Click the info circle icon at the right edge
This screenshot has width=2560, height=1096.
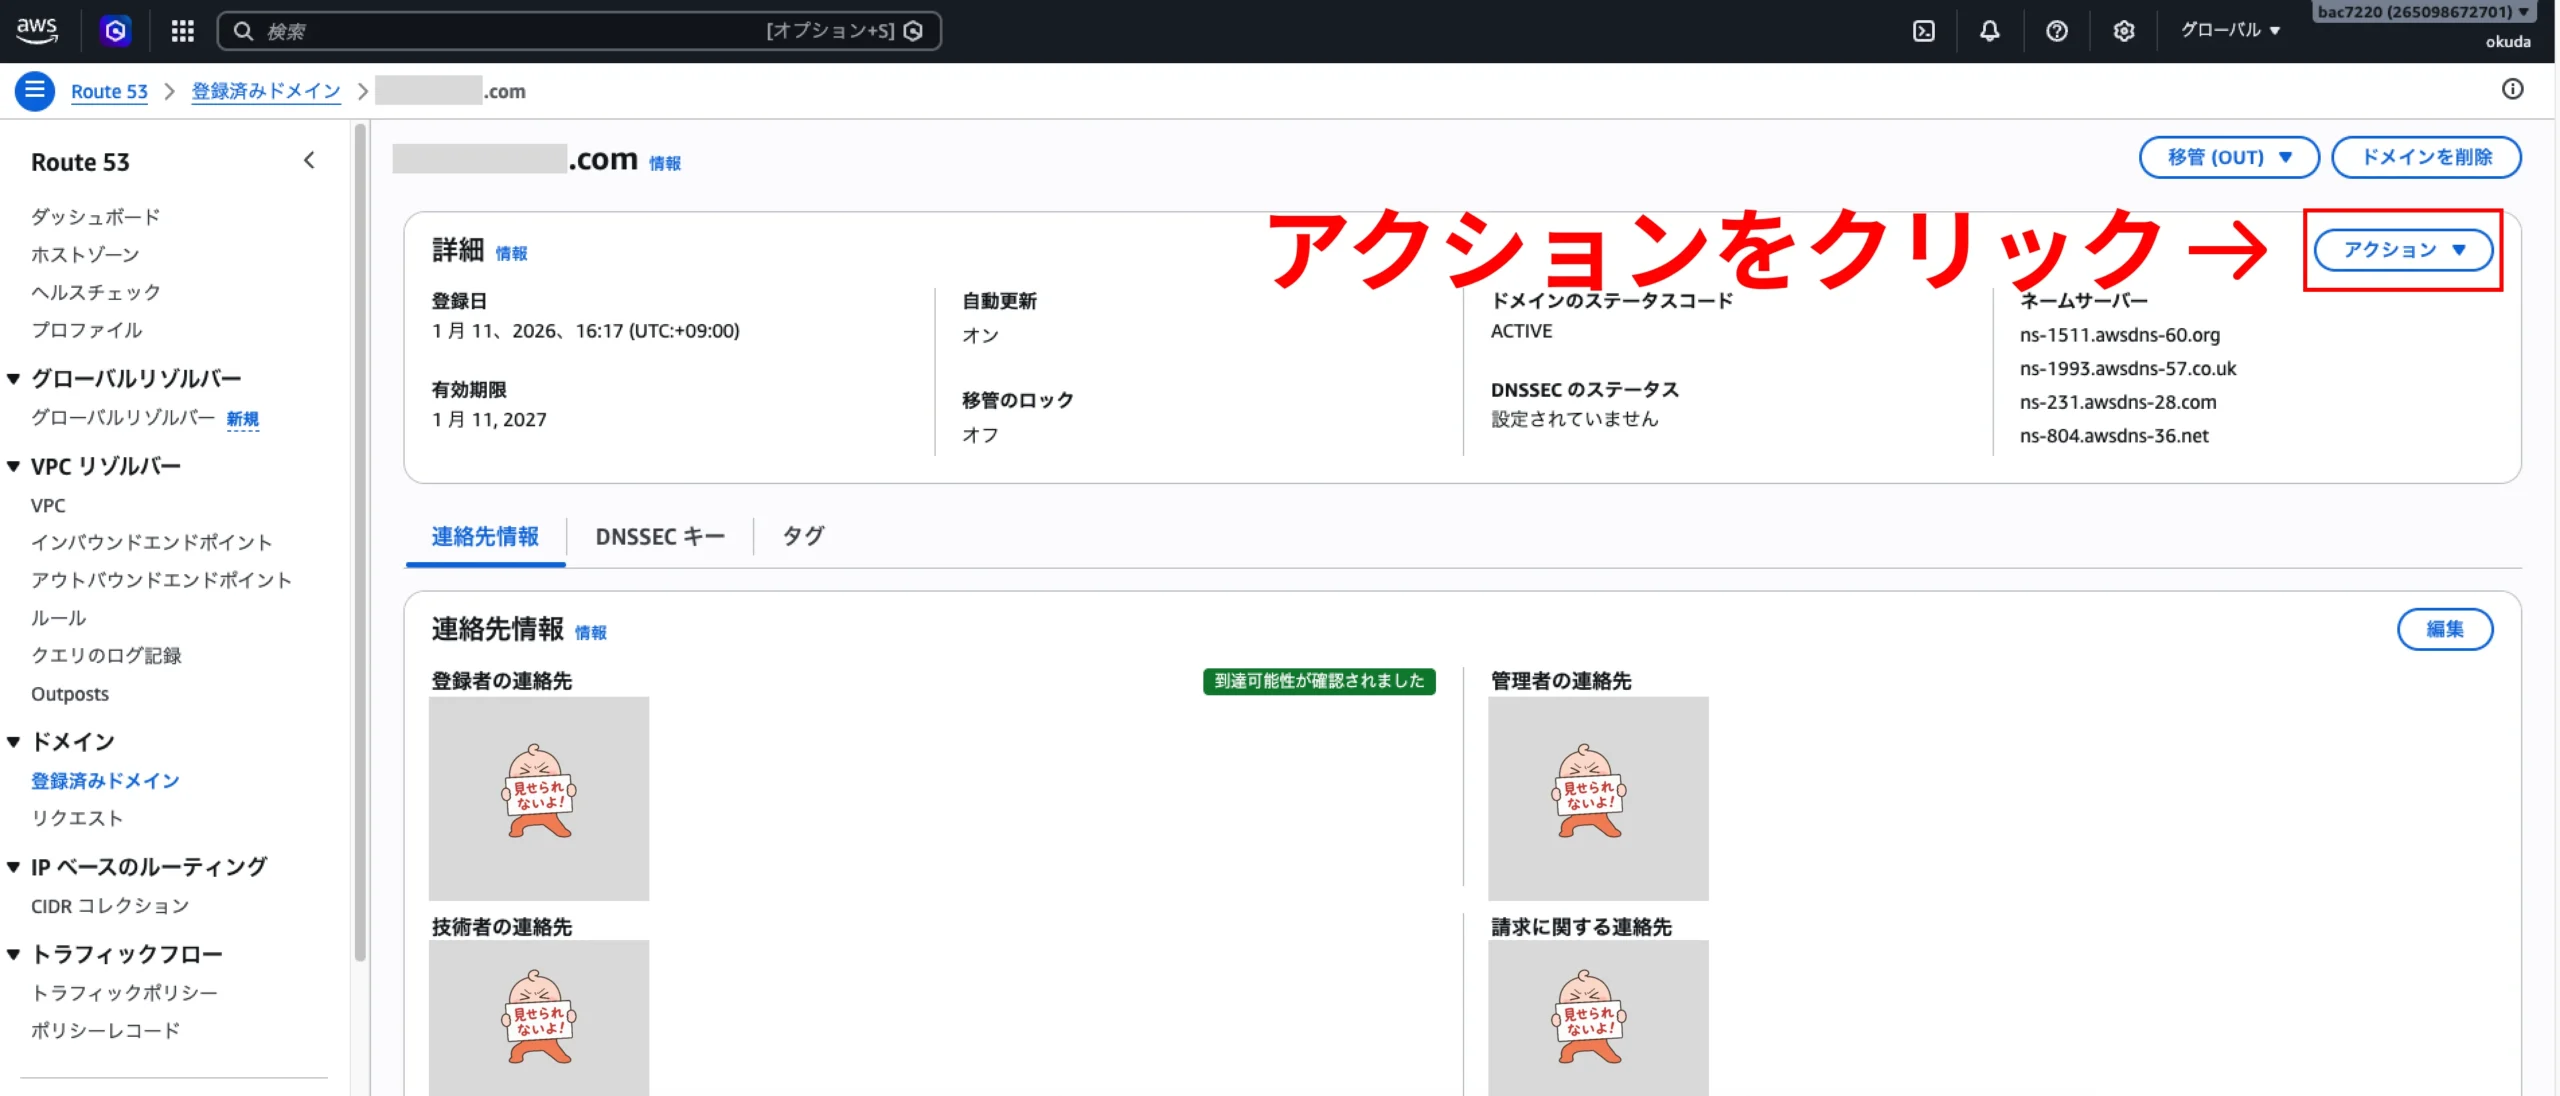coord(2512,89)
